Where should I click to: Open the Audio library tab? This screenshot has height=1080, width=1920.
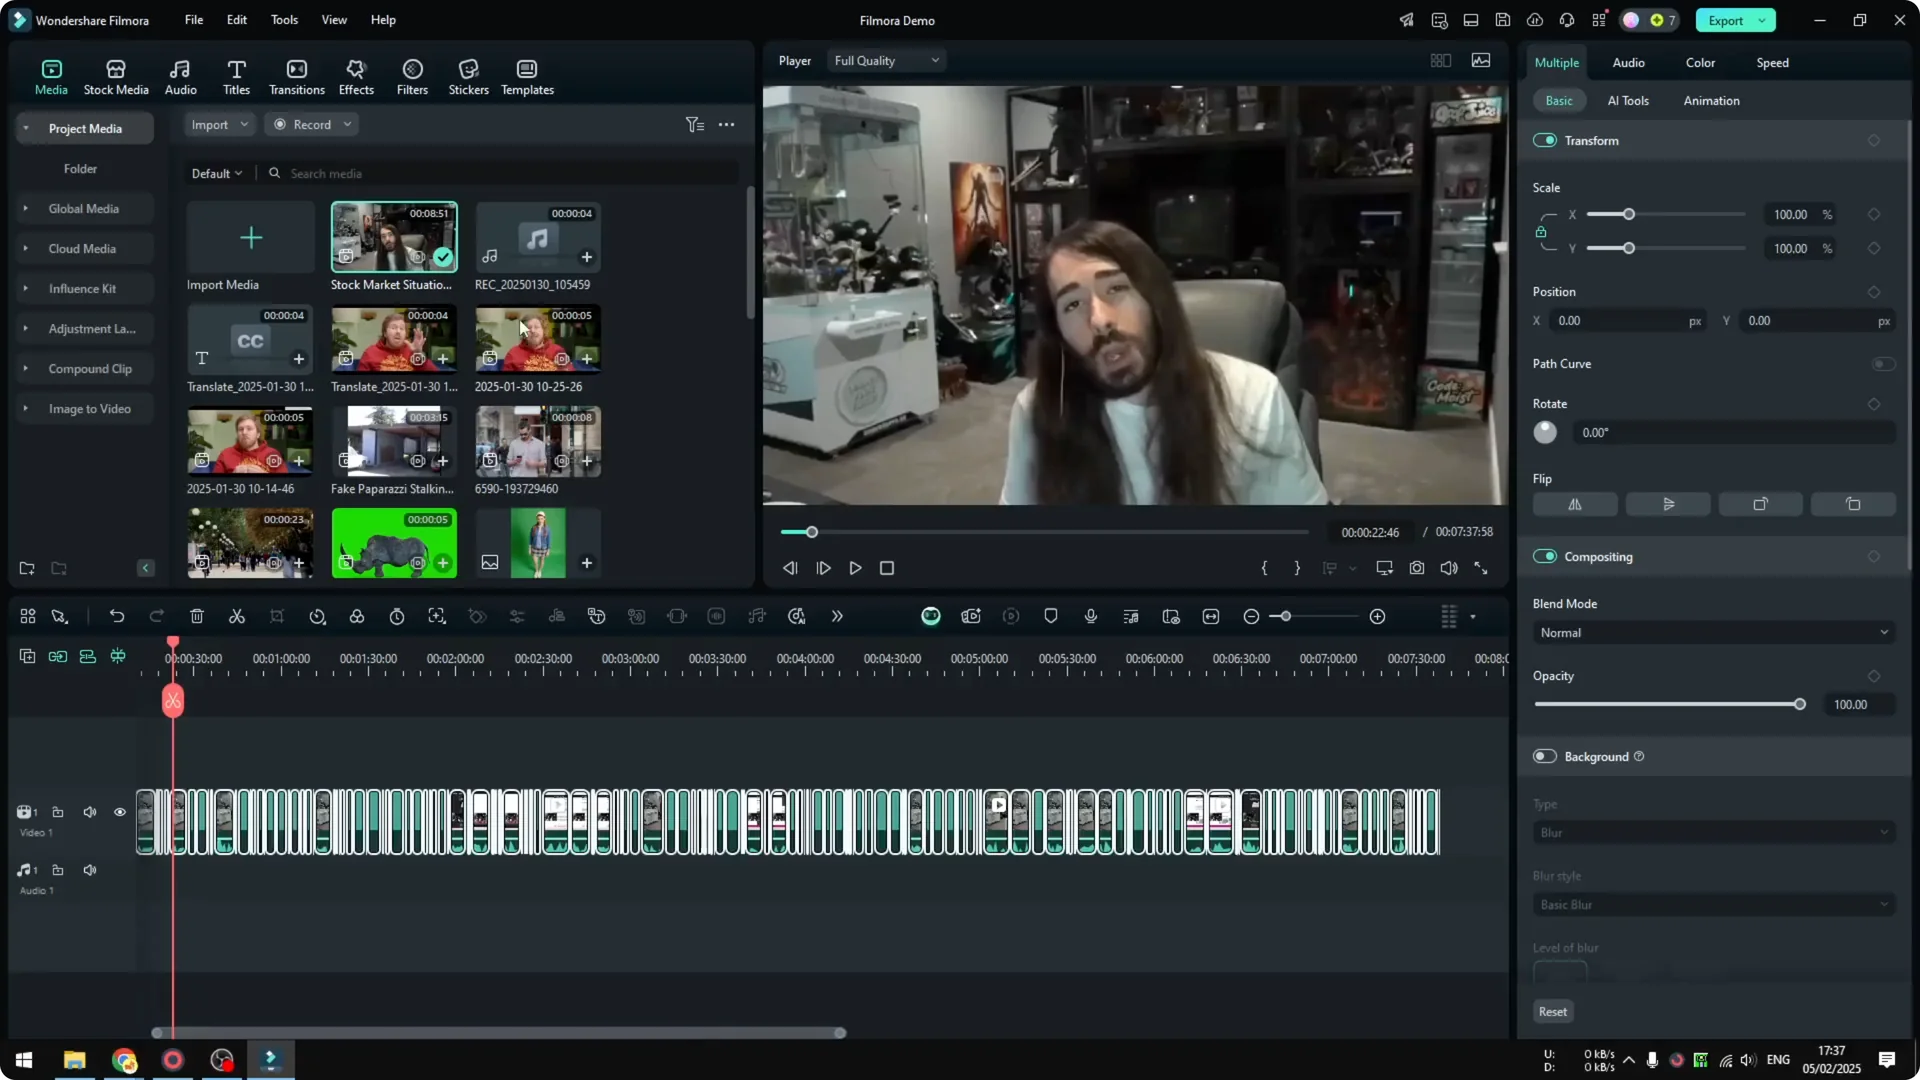[180, 77]
